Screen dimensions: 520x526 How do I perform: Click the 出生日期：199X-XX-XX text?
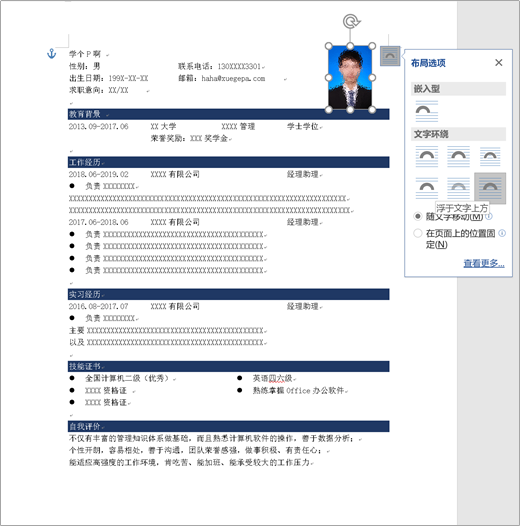[x=108, y=78]
